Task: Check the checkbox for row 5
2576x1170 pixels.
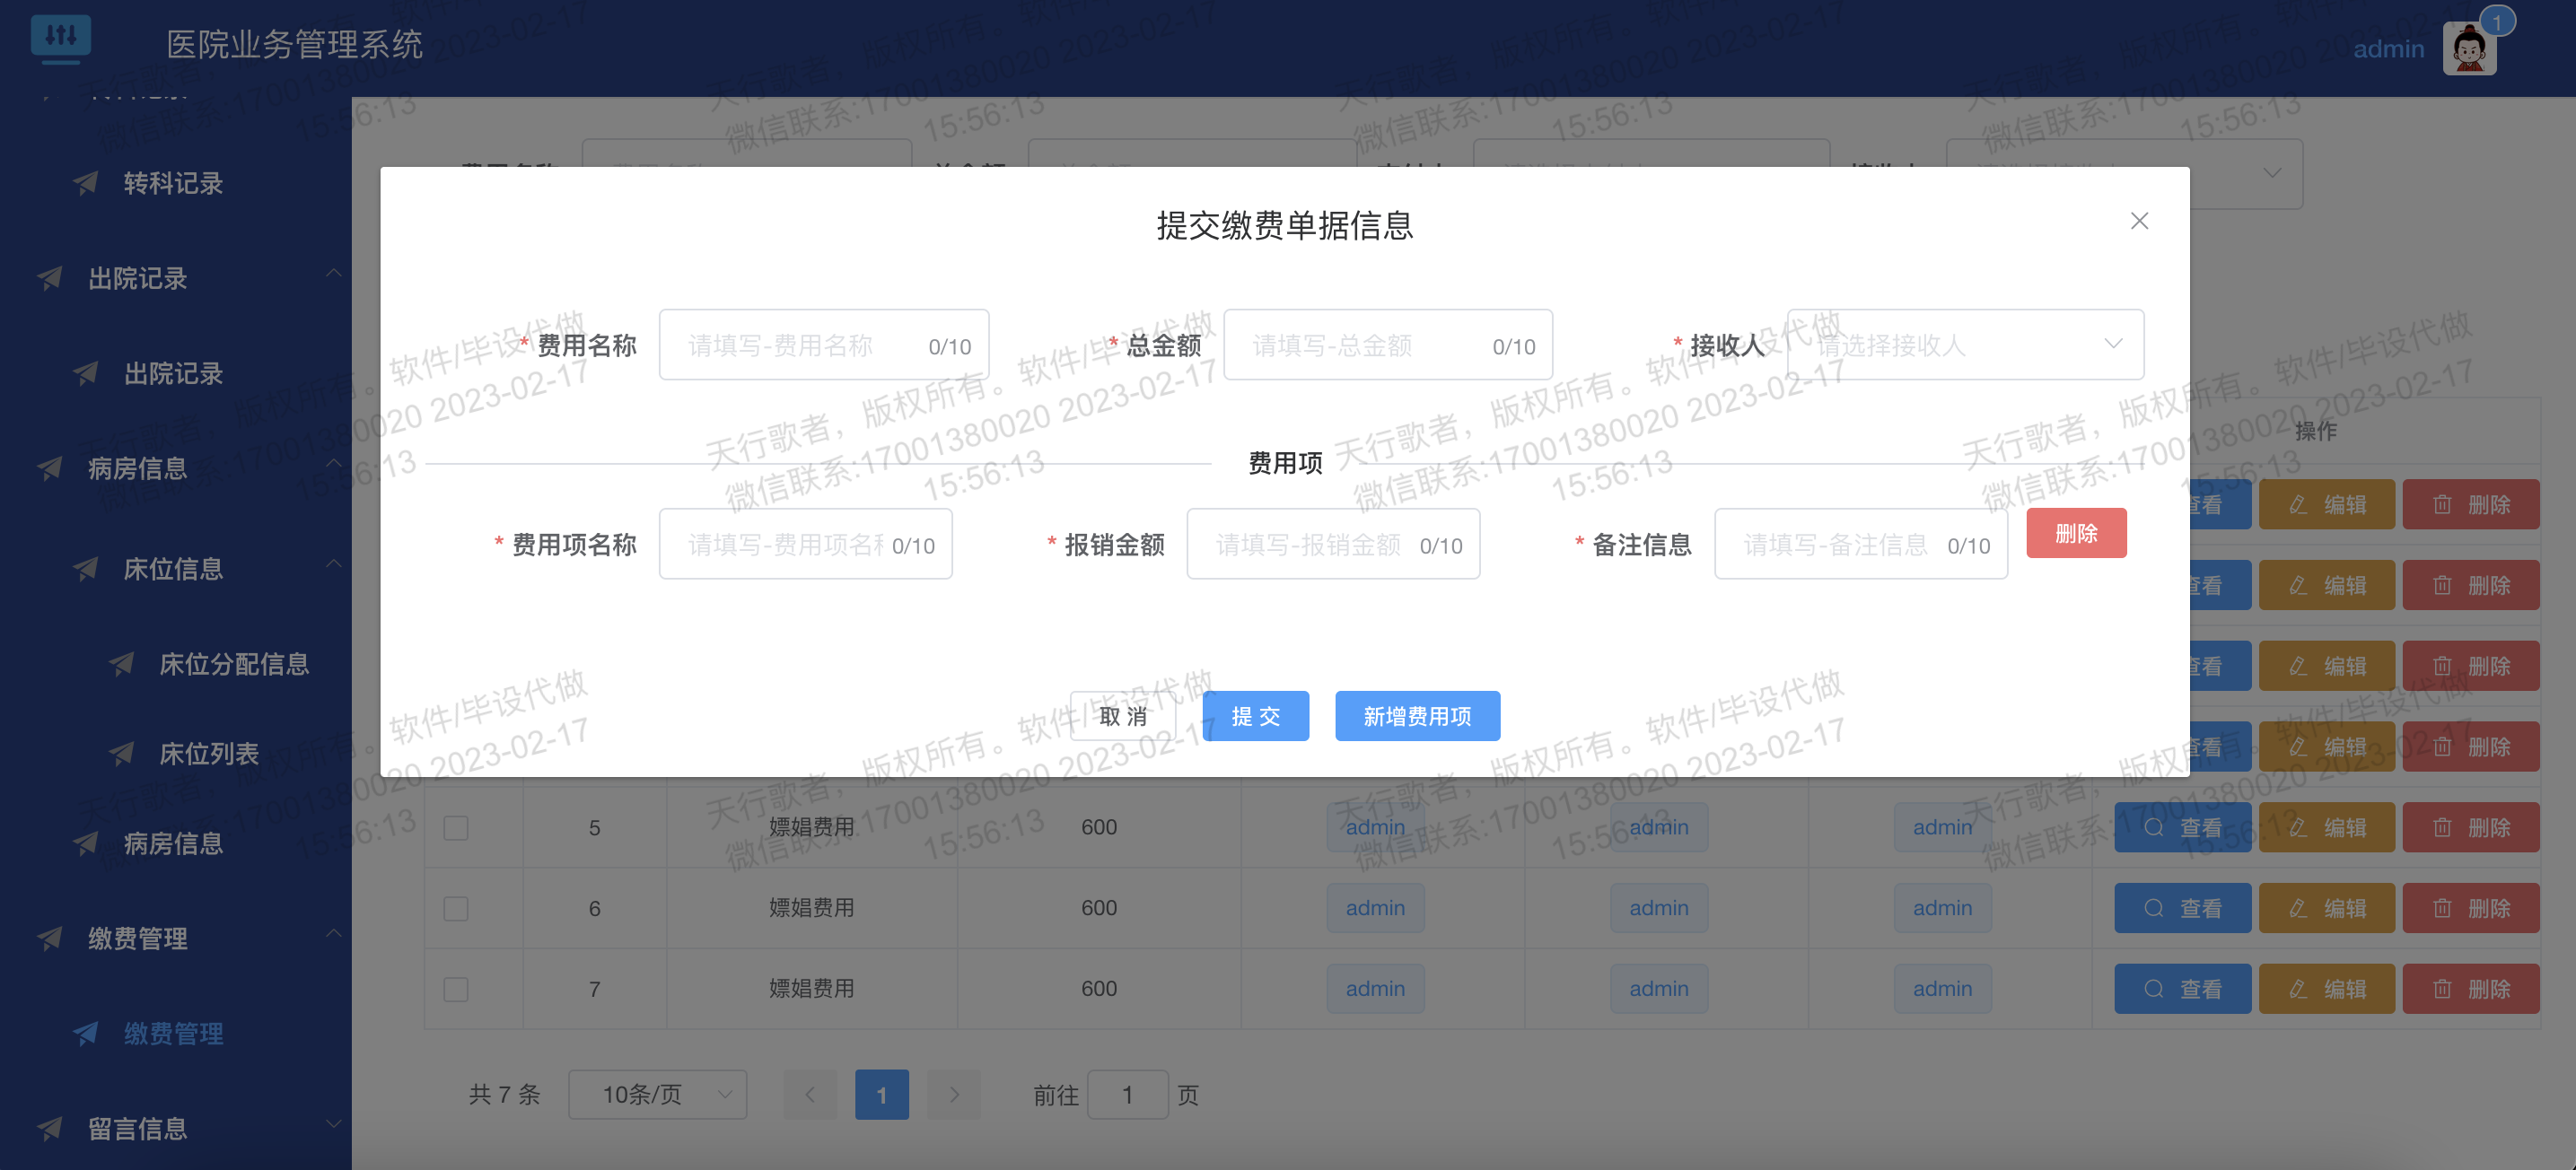Action: tap(456, 827)
